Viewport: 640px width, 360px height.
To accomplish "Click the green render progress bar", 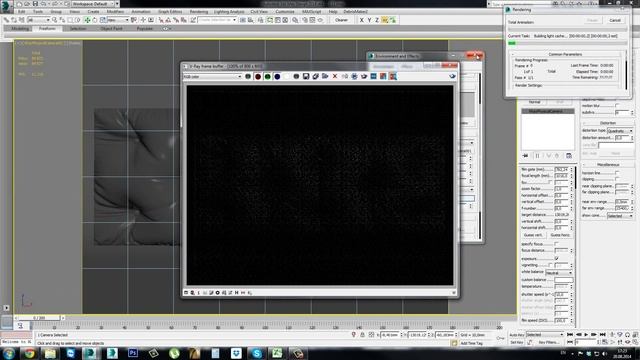I will pyautogui.click(x=512, y=43).
